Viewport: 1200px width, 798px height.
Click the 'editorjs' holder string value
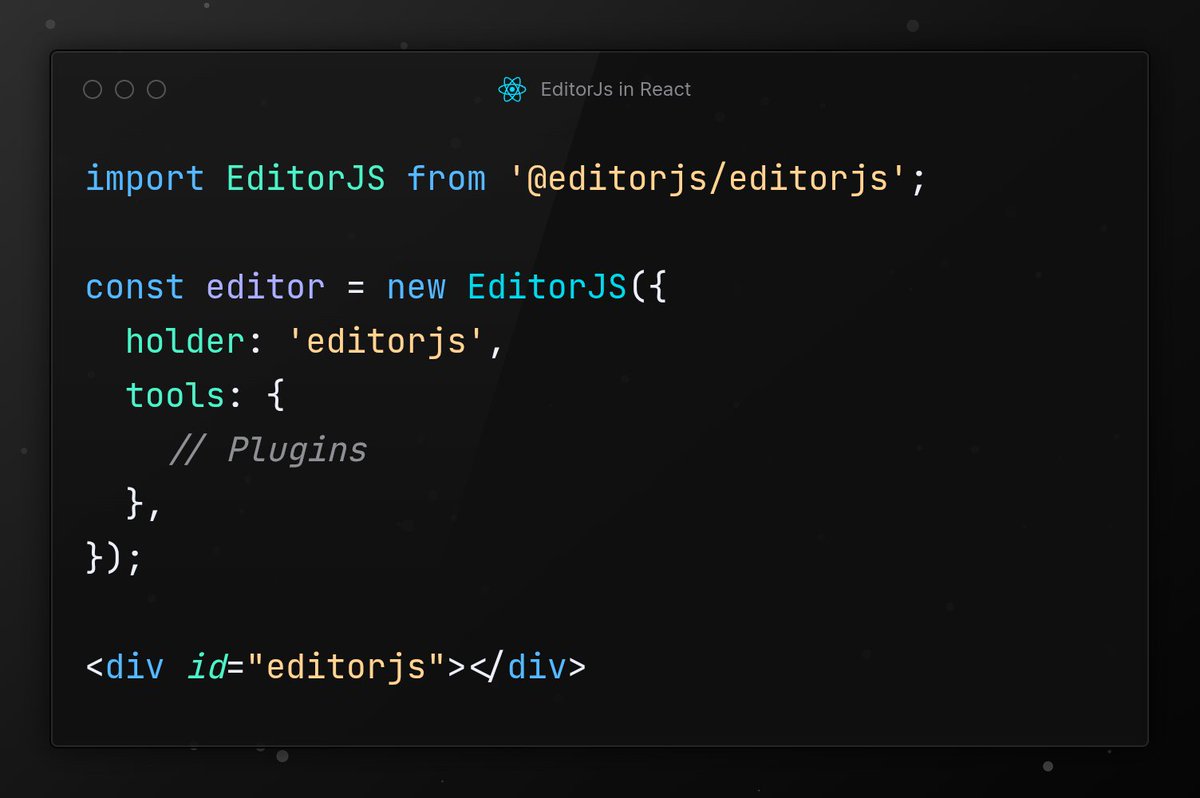click(388, 343)
